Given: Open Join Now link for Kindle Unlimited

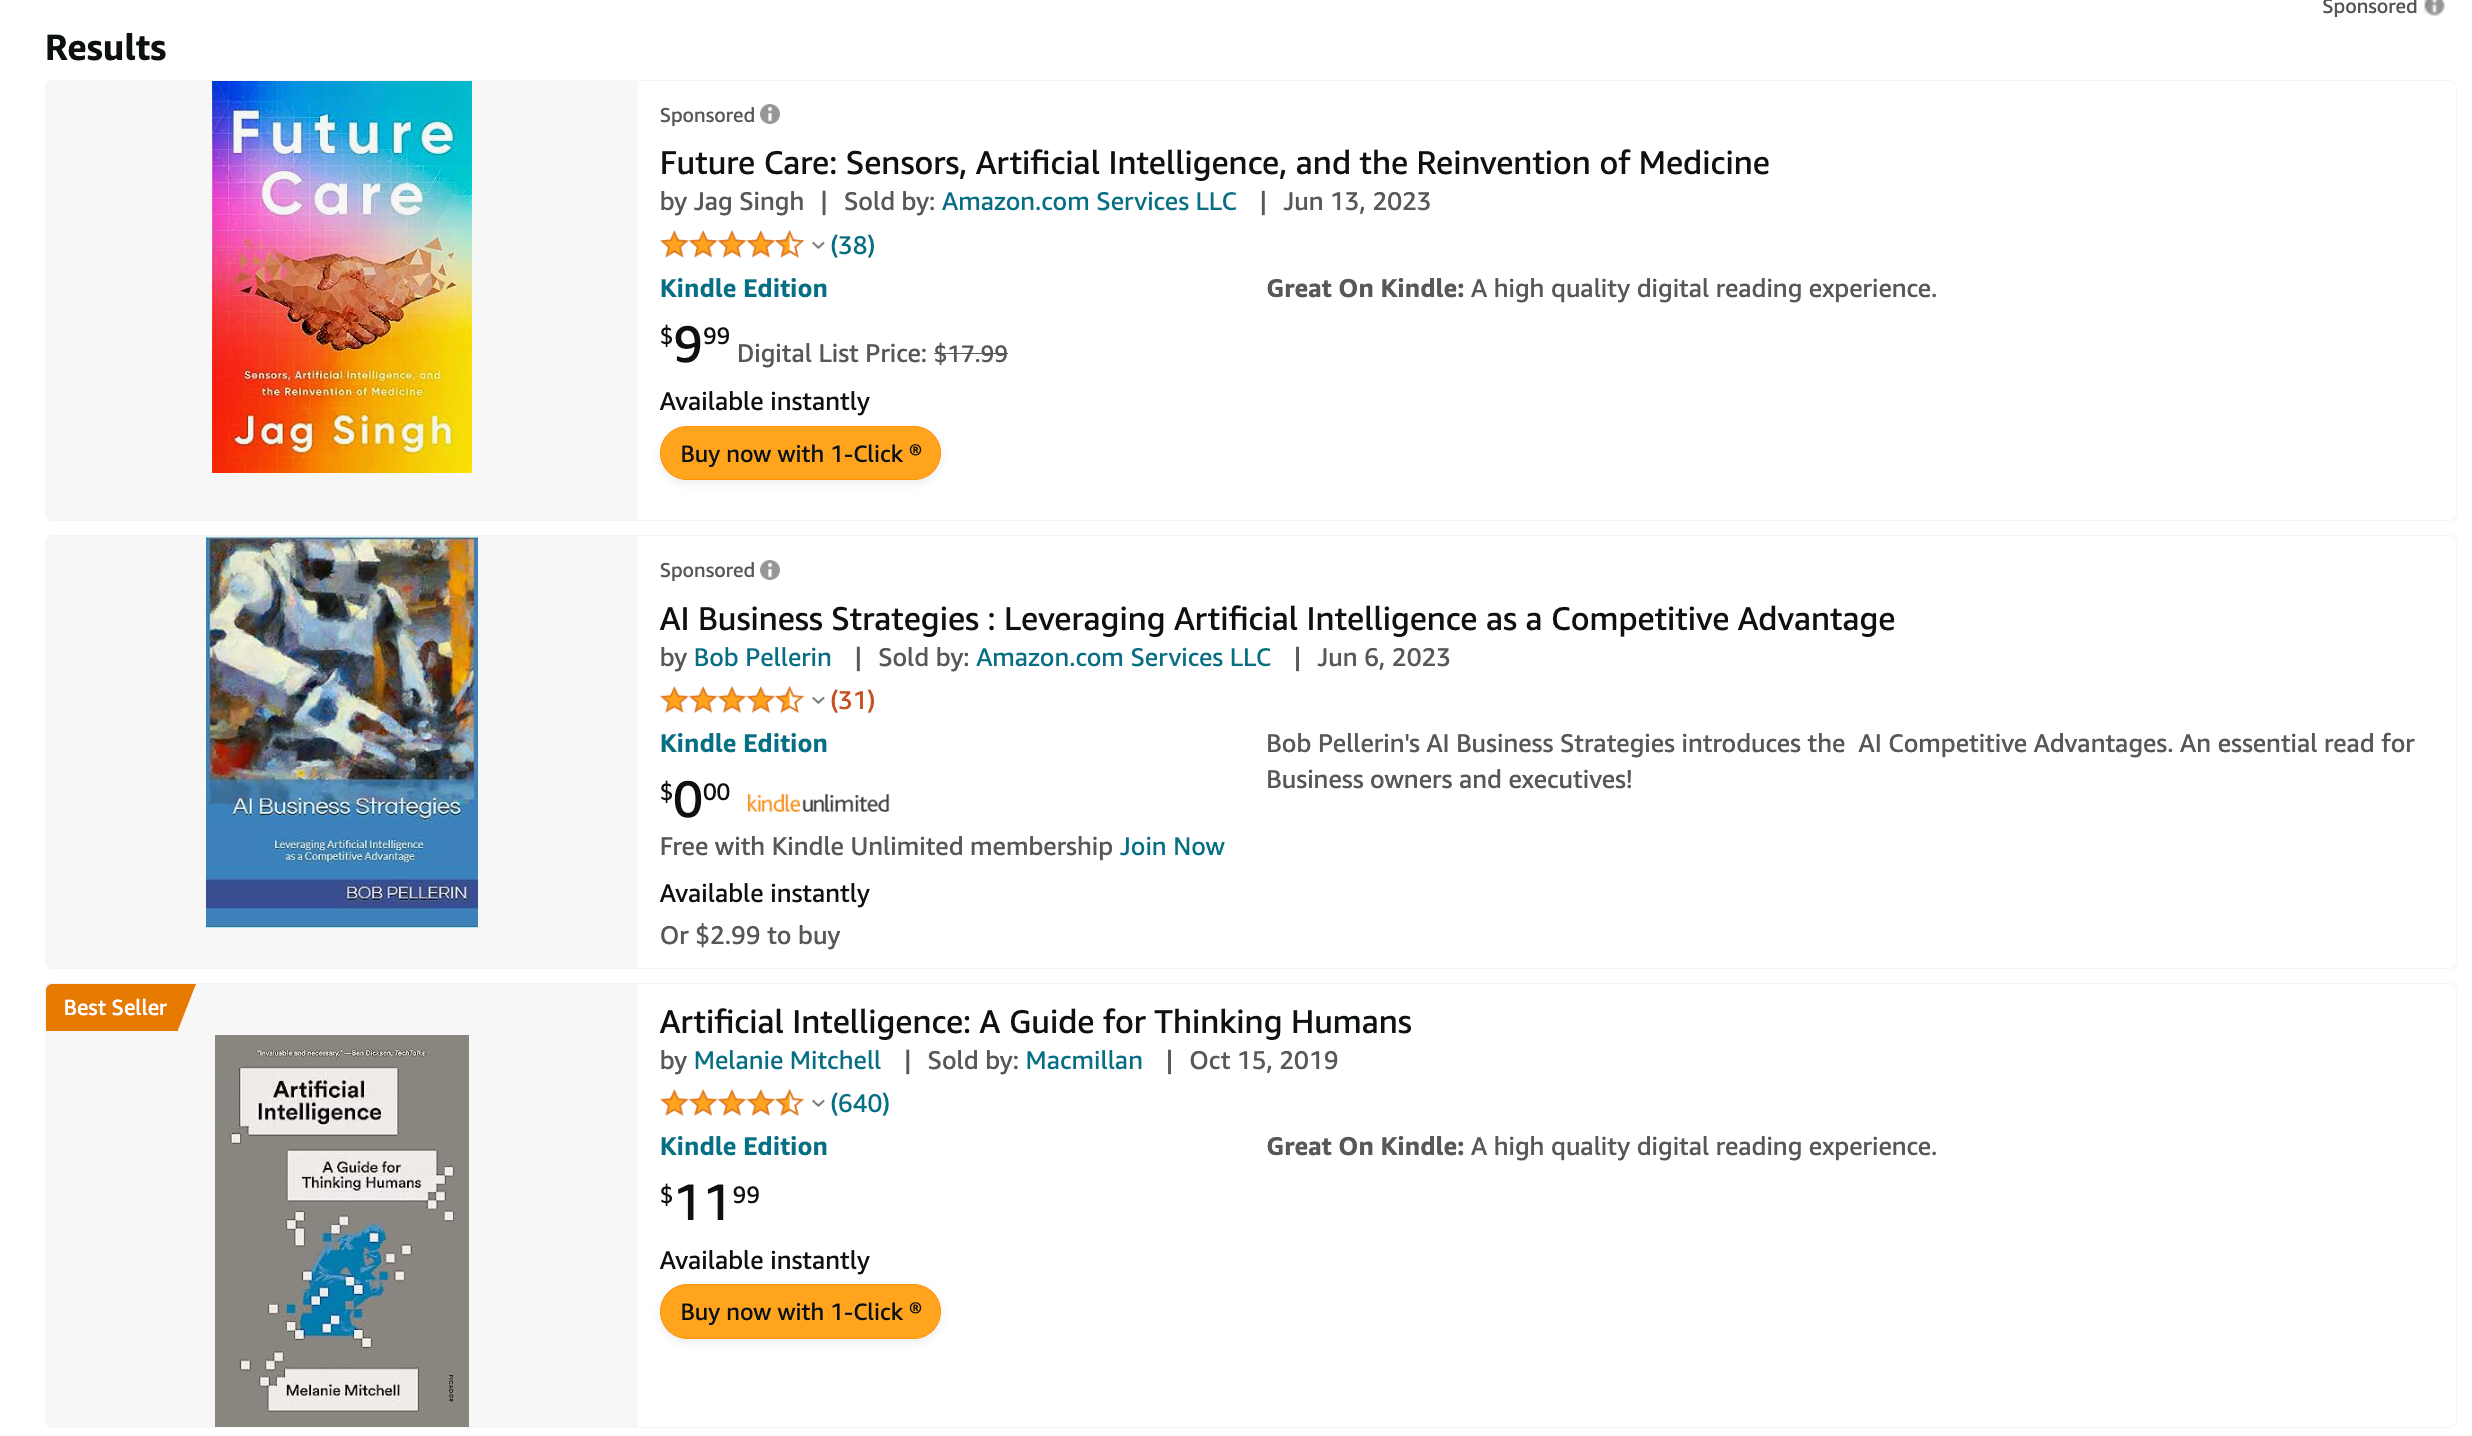Looking at the screenshot, I should tap(1171, 846).
